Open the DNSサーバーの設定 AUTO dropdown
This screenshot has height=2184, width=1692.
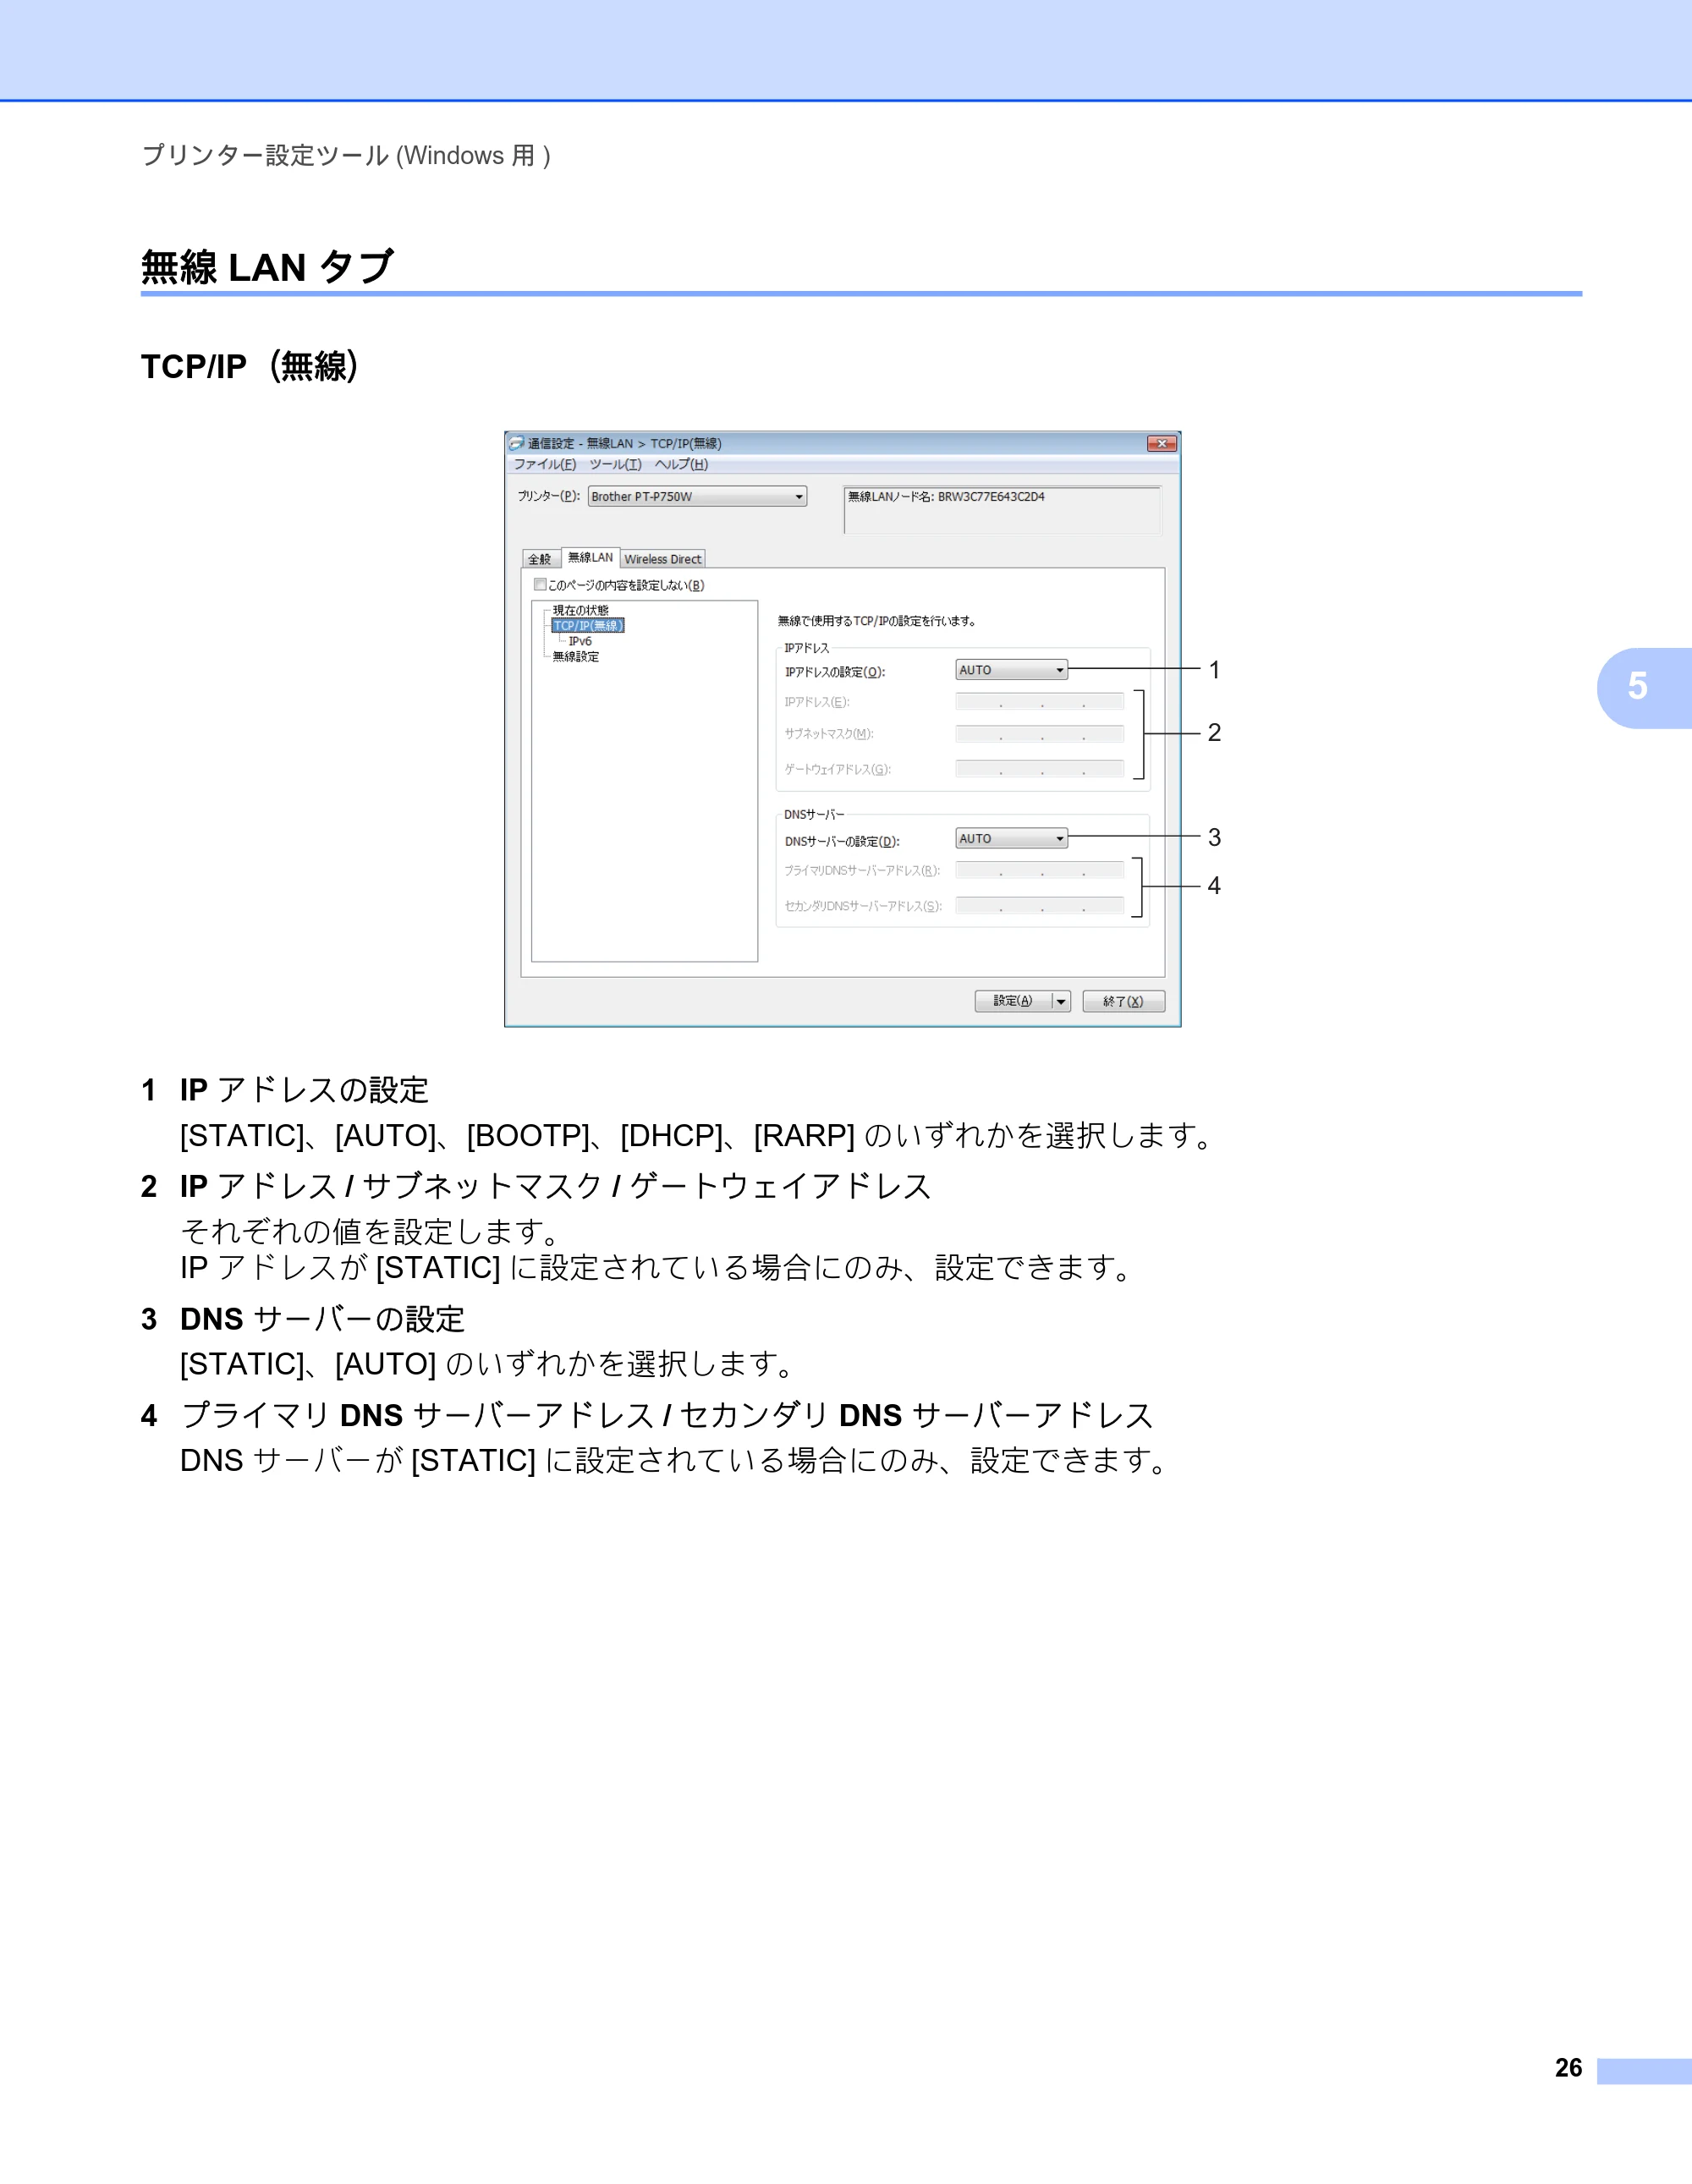coord(1011,838)
